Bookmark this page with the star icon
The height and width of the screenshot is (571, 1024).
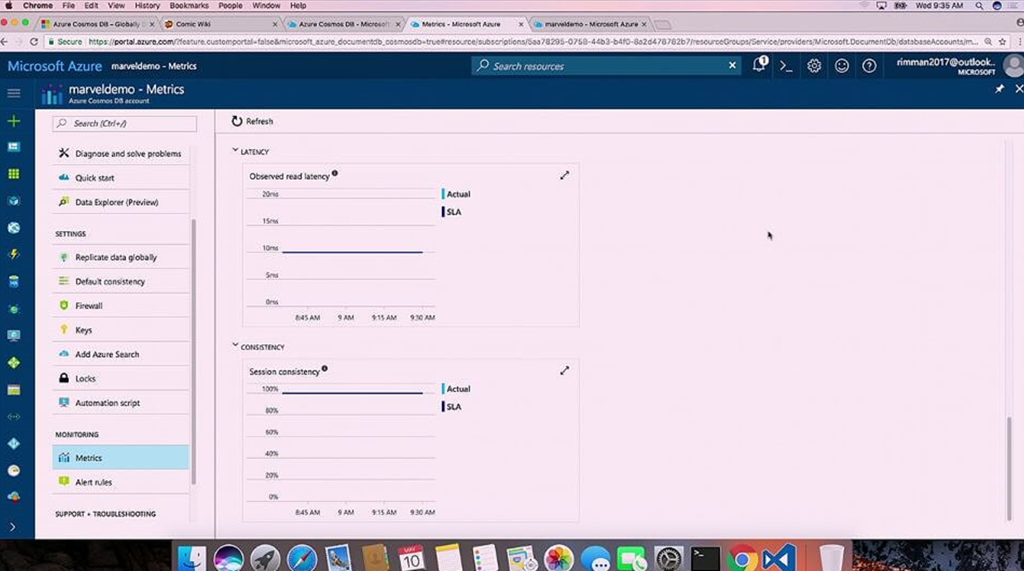(x=1003, y=42)
